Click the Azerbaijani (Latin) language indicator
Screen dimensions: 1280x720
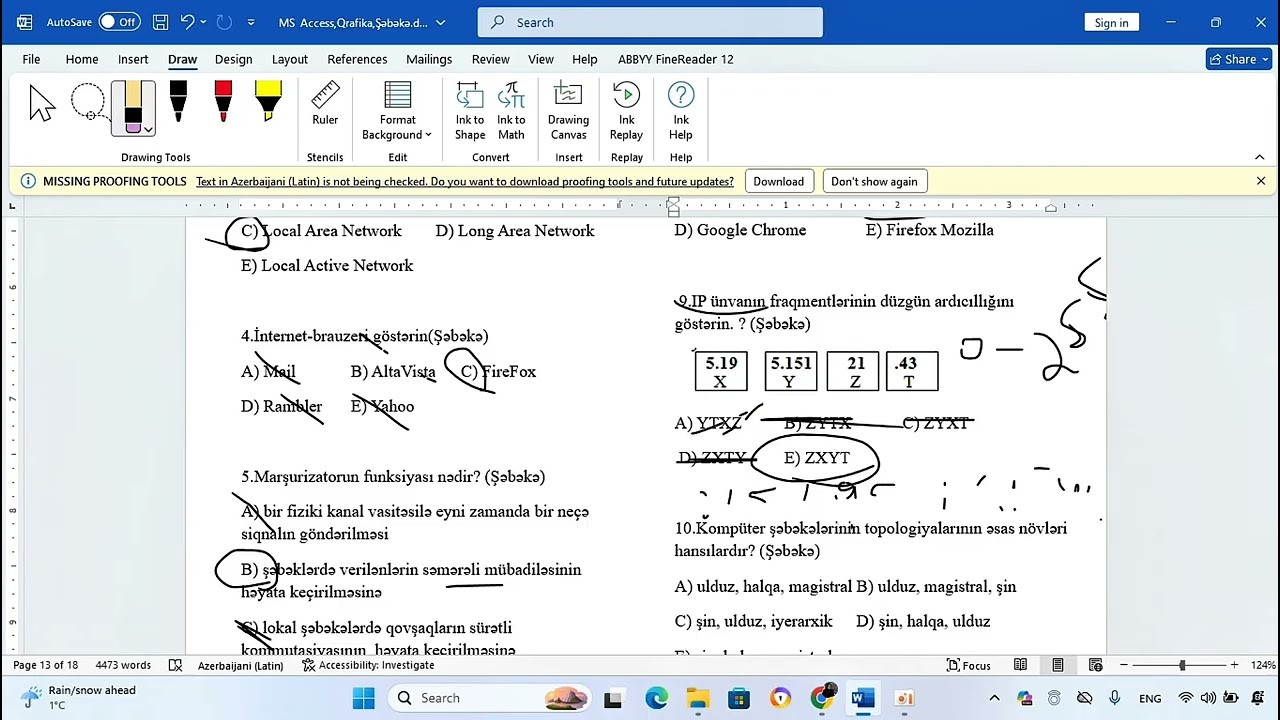point(240,665)
